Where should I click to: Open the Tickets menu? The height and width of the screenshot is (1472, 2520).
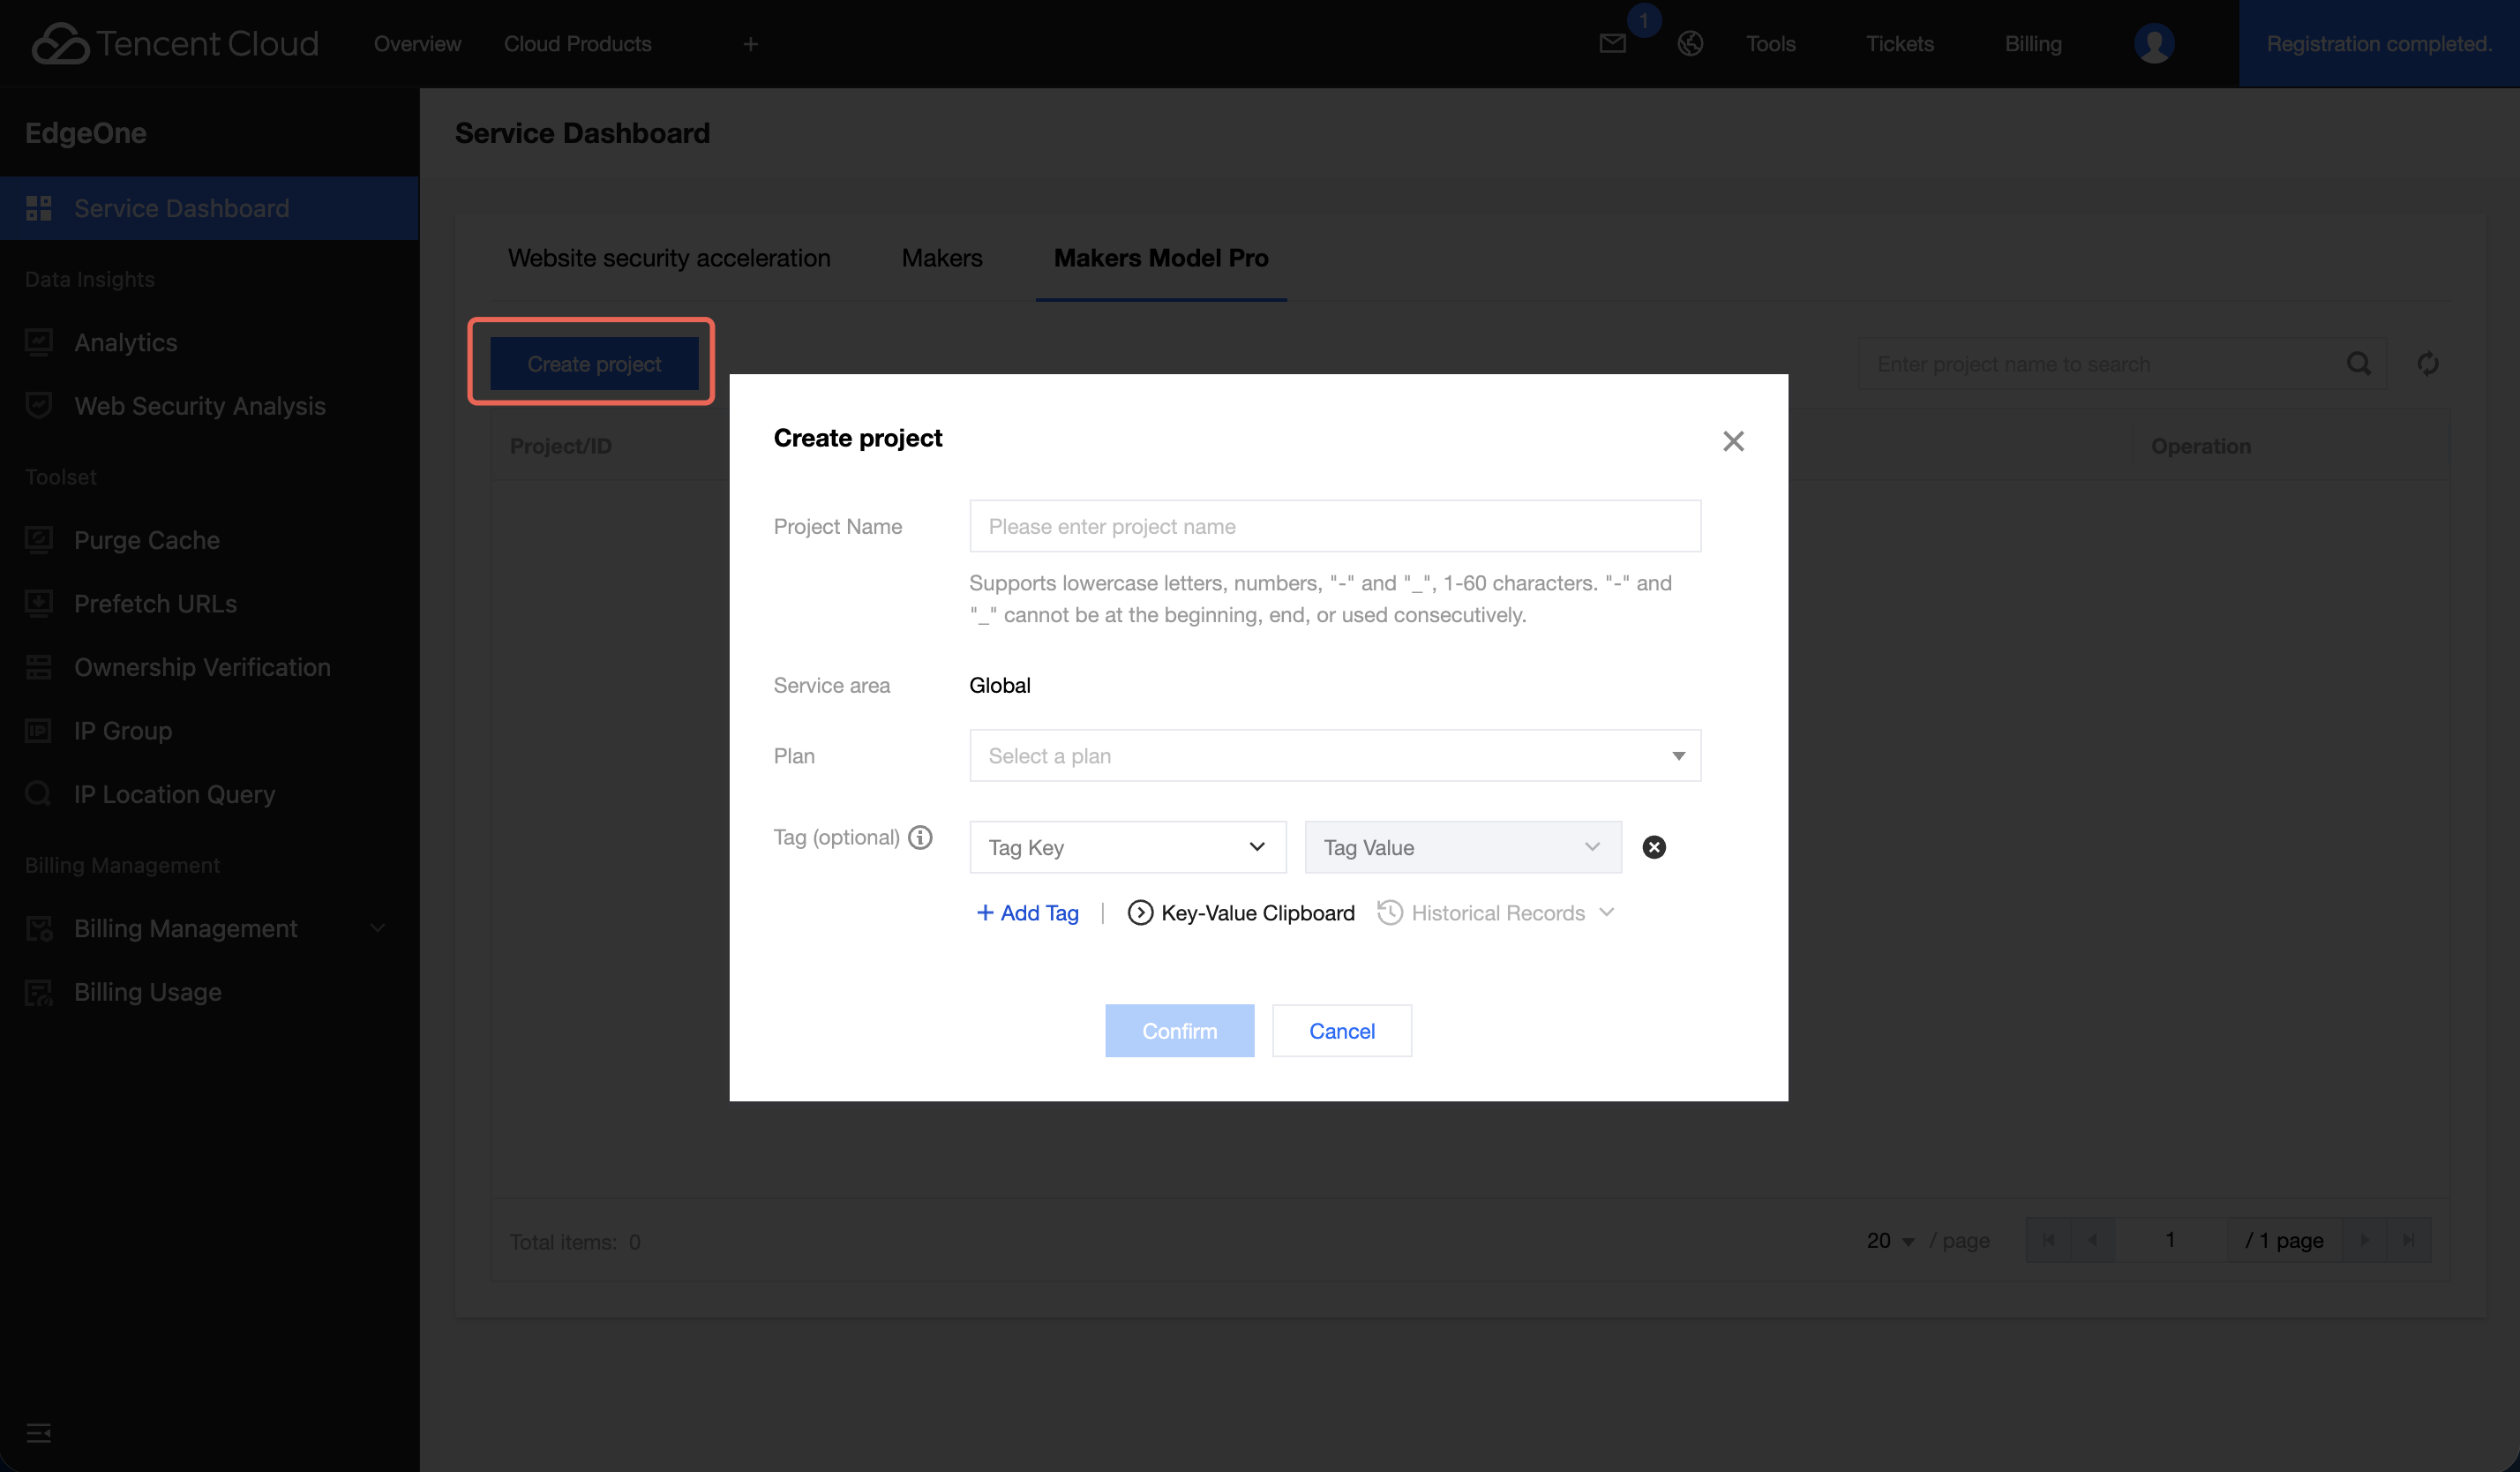1899,43
